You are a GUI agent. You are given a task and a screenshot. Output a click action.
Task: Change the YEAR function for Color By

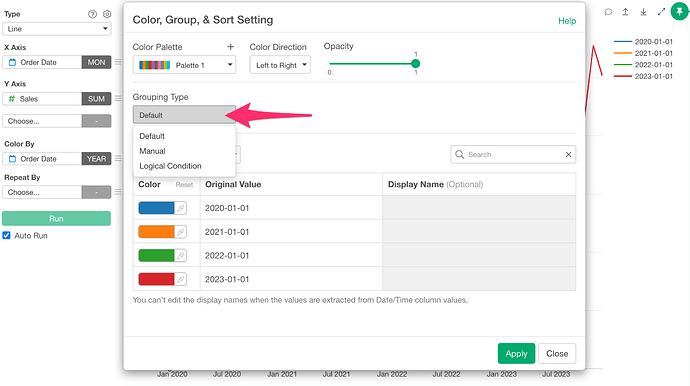96,158
